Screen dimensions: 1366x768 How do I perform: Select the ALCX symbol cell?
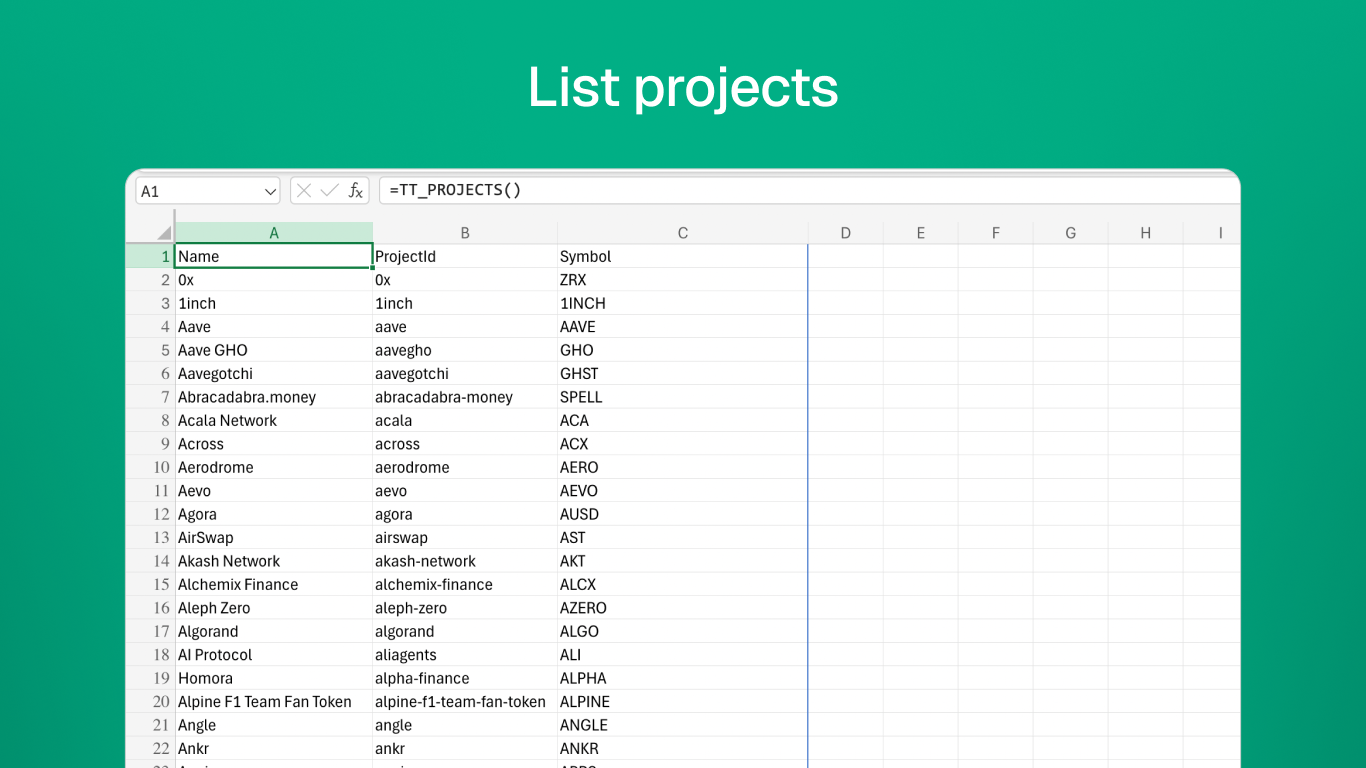point(683,584)
